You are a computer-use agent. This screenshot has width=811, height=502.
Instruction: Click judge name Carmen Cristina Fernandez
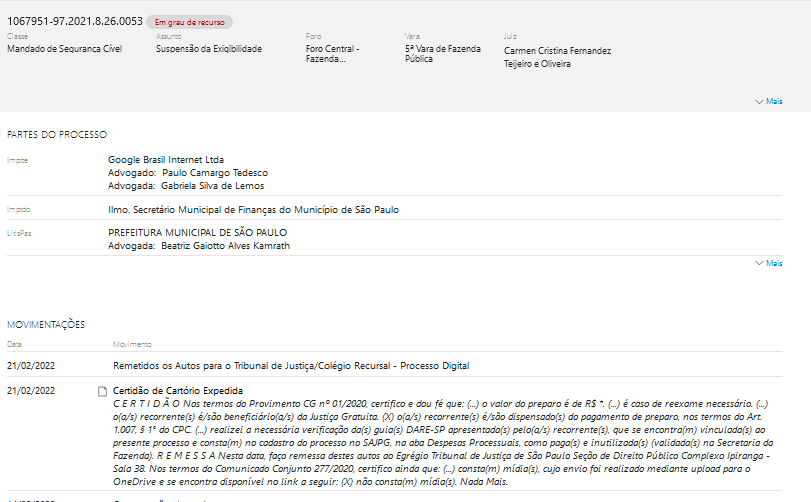point(557,51)
